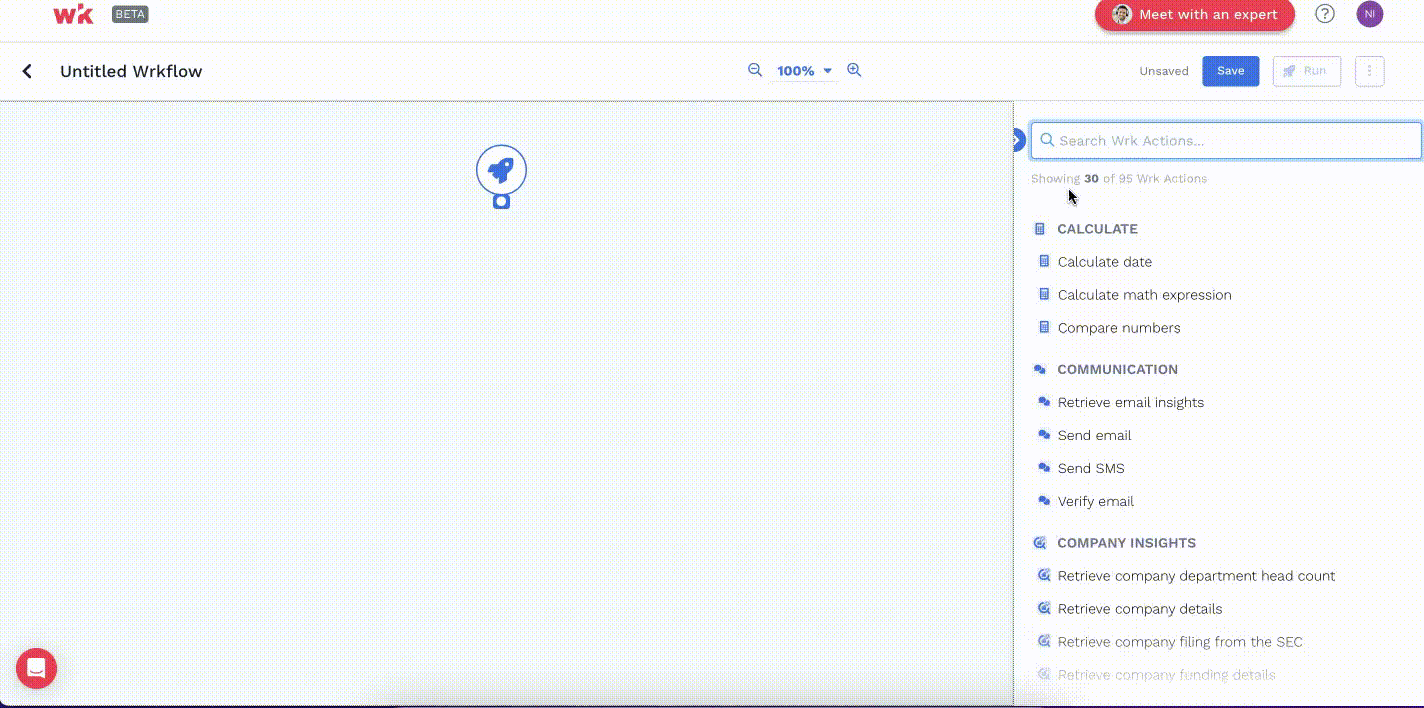
Task: Select Retrieve company filing from the SEC
Action: tap(1180, 642)
